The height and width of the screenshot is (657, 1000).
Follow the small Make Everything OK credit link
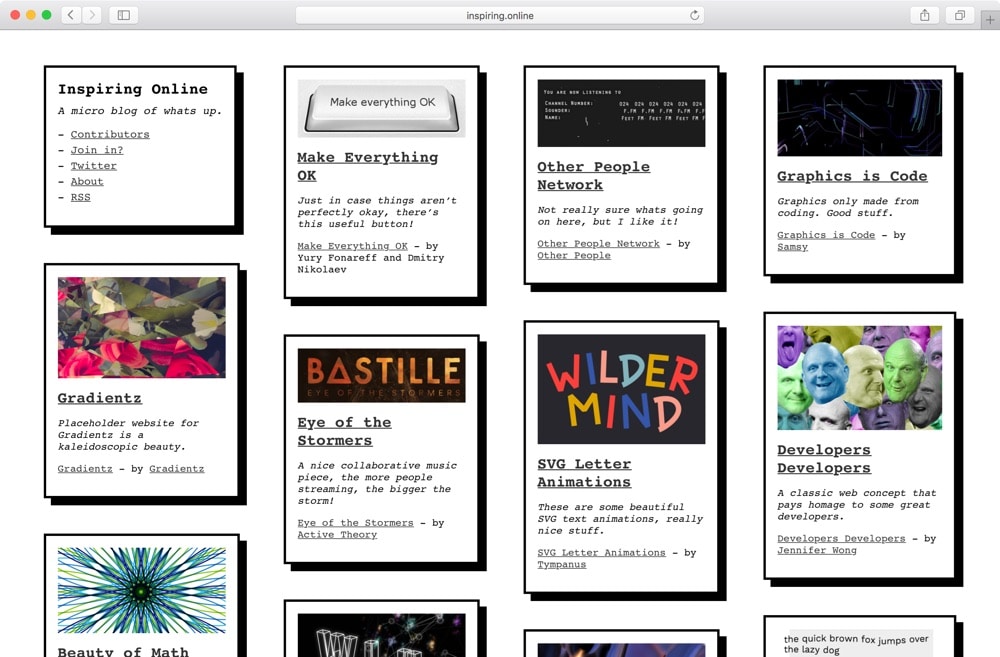click(352, 246)
